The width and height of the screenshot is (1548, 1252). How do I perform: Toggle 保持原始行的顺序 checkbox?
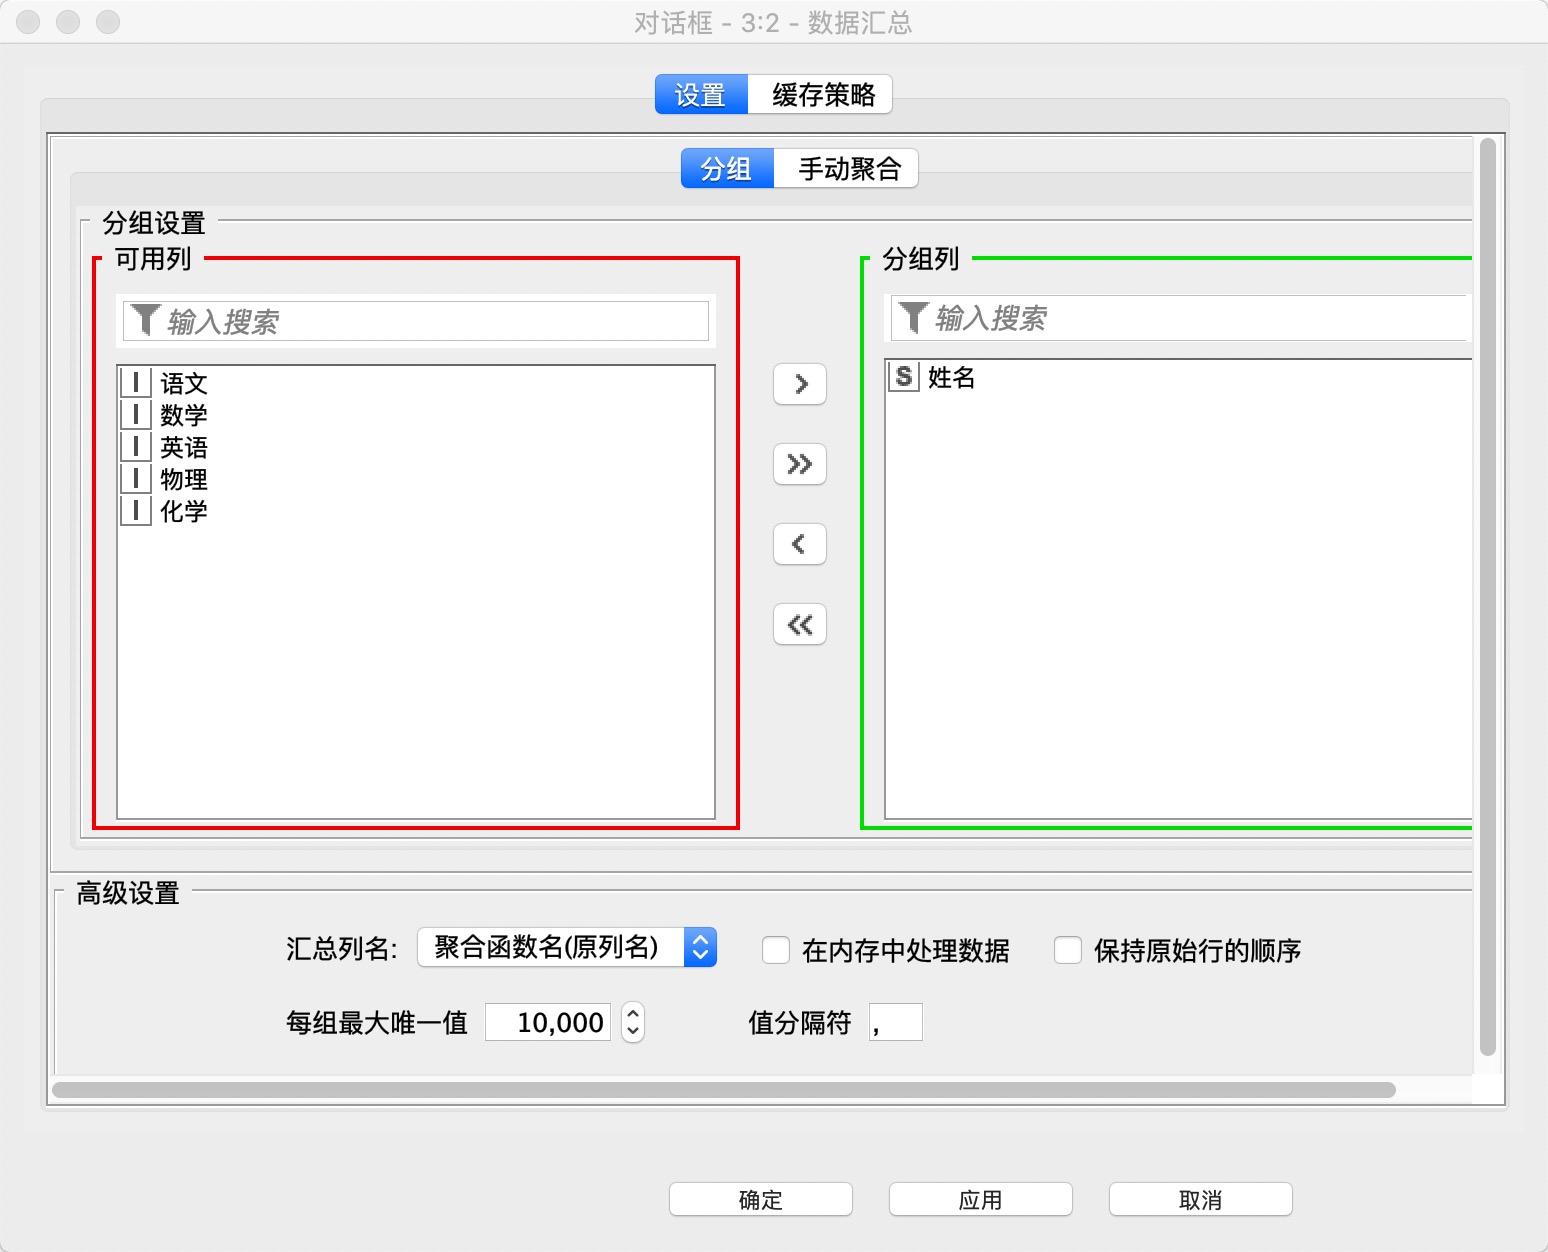(1068, 950)
